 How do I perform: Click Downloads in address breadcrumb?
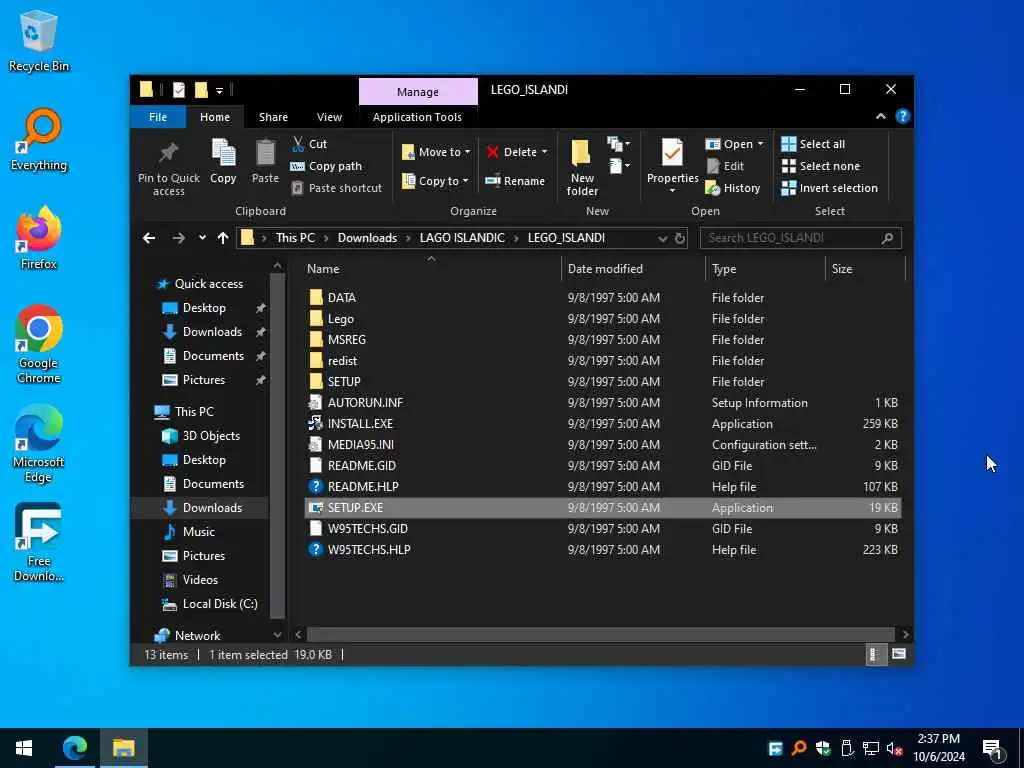tap(367, 238)
